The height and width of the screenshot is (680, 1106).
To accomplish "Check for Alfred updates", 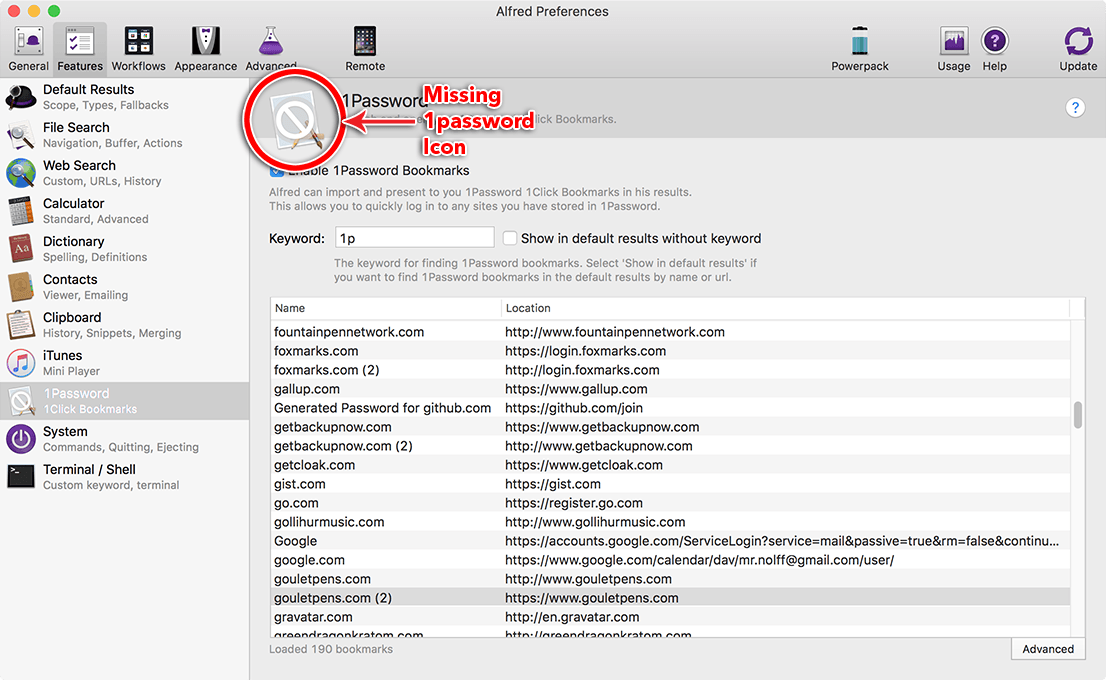I will pyautogui.click(x=1077, y=45).
